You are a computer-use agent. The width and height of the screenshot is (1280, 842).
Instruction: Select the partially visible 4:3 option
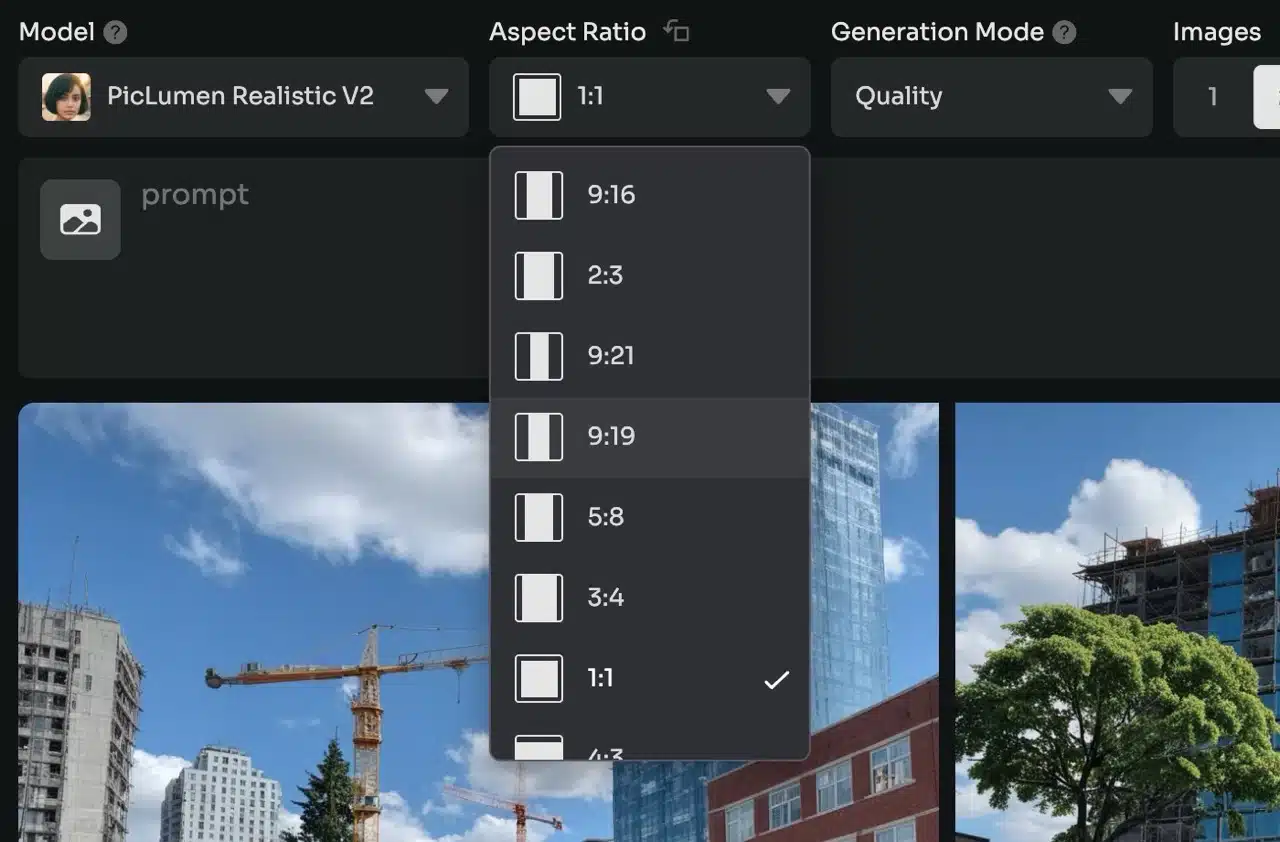click(x=650, y=748)
